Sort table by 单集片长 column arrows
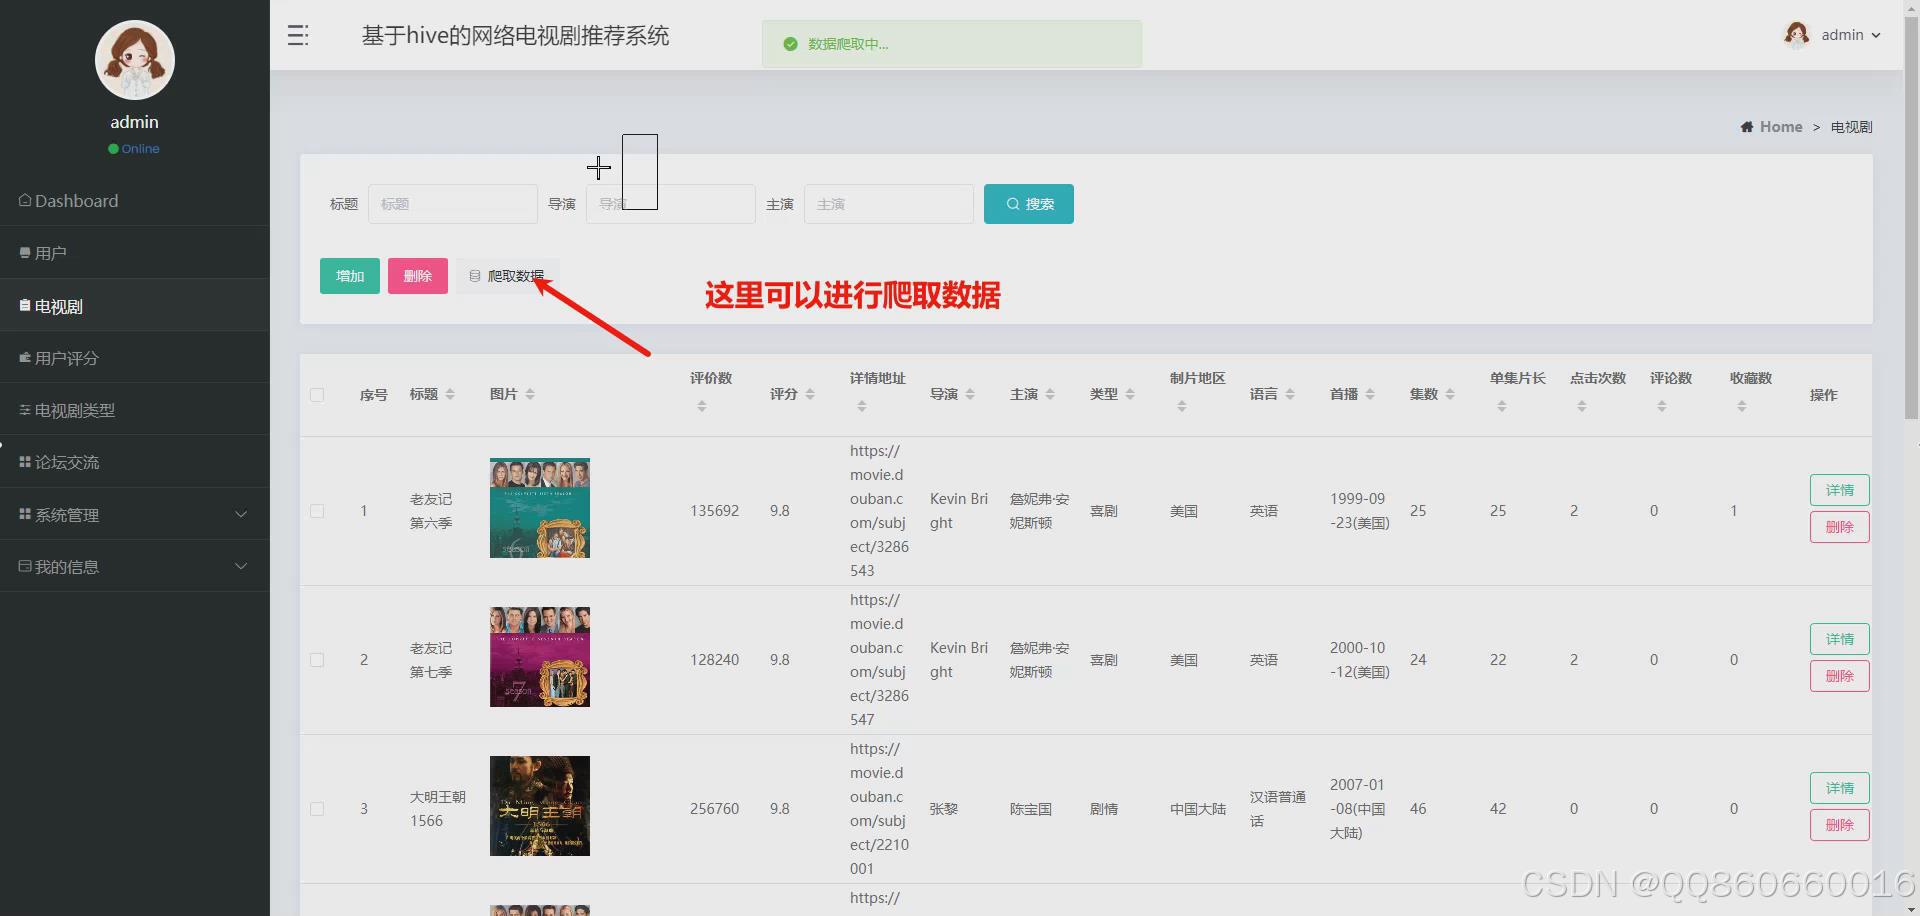The height and width of the screenshot is (916, 1920). point(1502,406)
